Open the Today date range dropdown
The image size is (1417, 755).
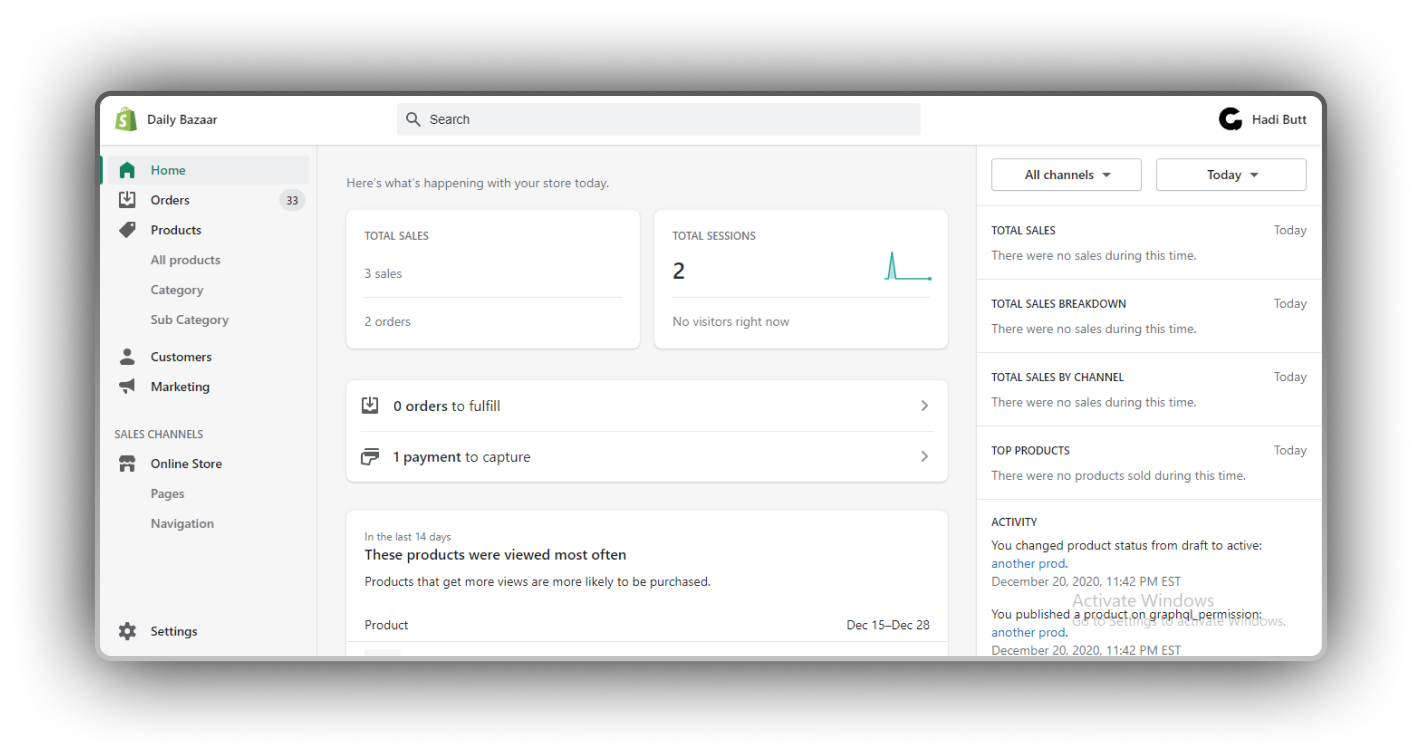pos(1231,175)
